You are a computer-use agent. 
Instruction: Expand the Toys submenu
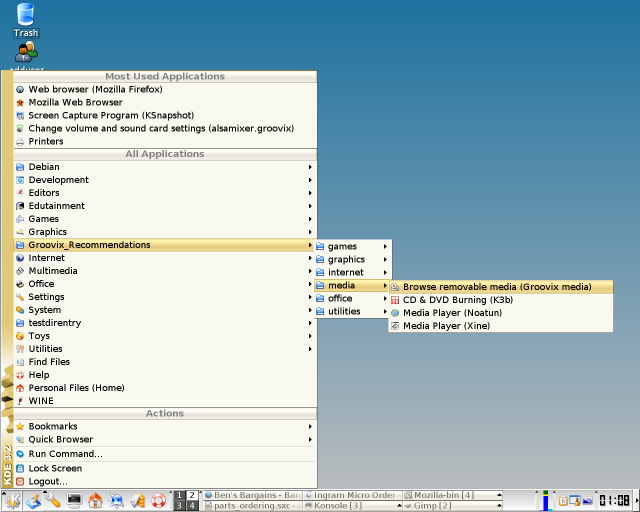coord(165,336)
